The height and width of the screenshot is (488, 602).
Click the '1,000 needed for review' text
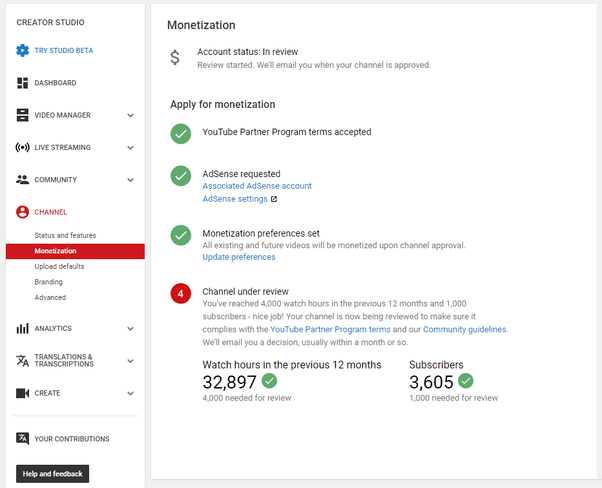pyautogui.click(x=453, y=398)
